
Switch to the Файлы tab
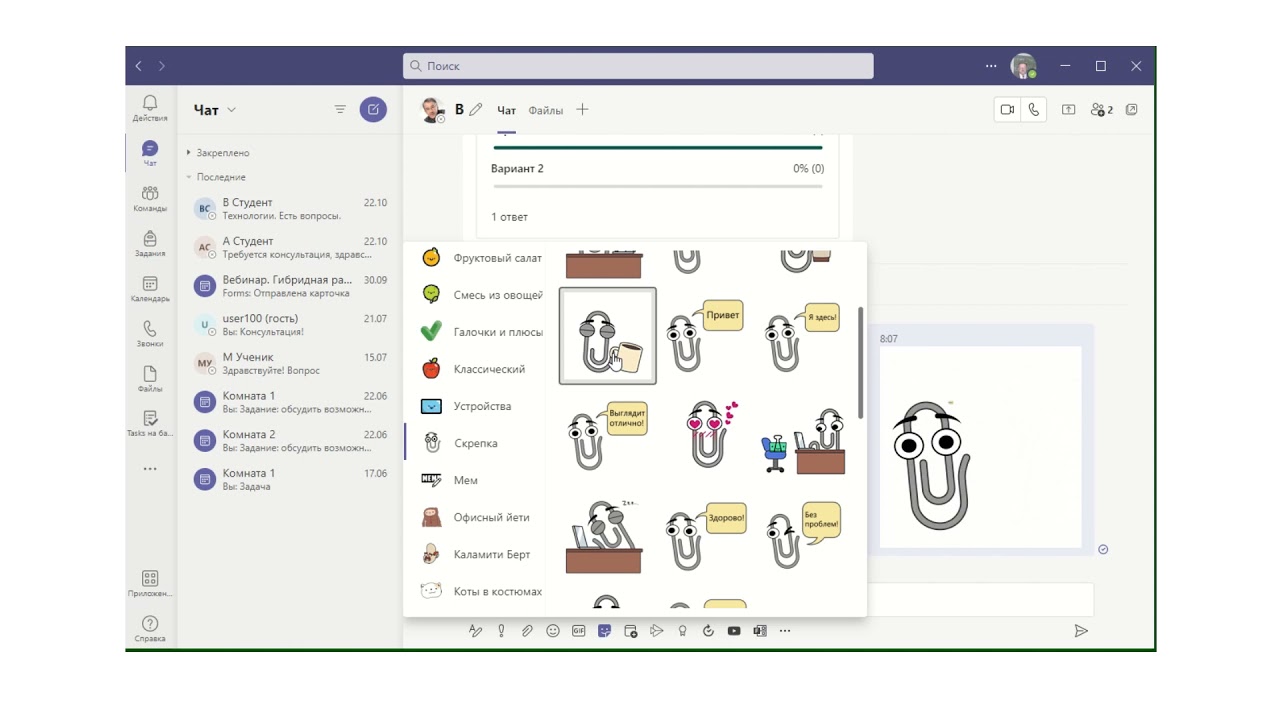pyautogui.click(x=546, y=111)
